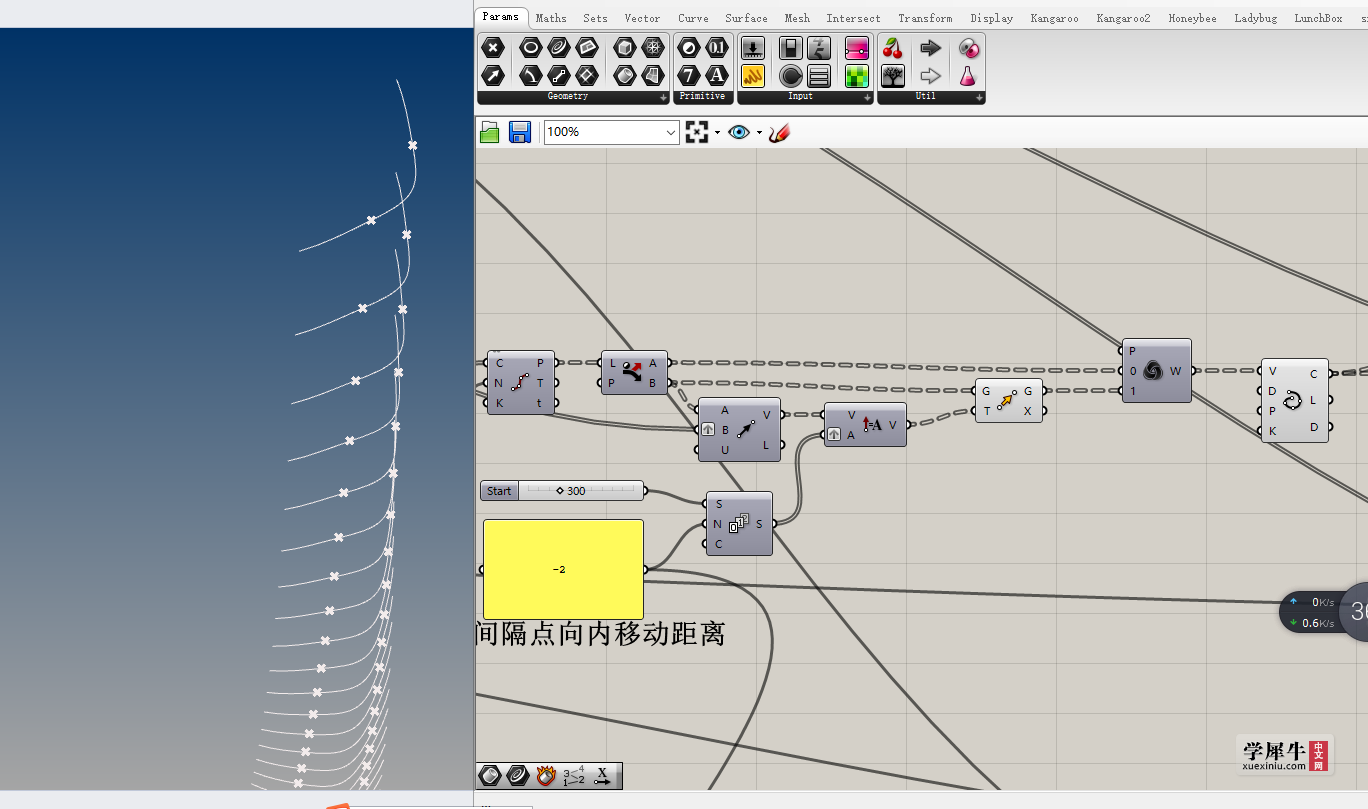
Task: Select the Series component on canvas
Action: tap(739, 523)
